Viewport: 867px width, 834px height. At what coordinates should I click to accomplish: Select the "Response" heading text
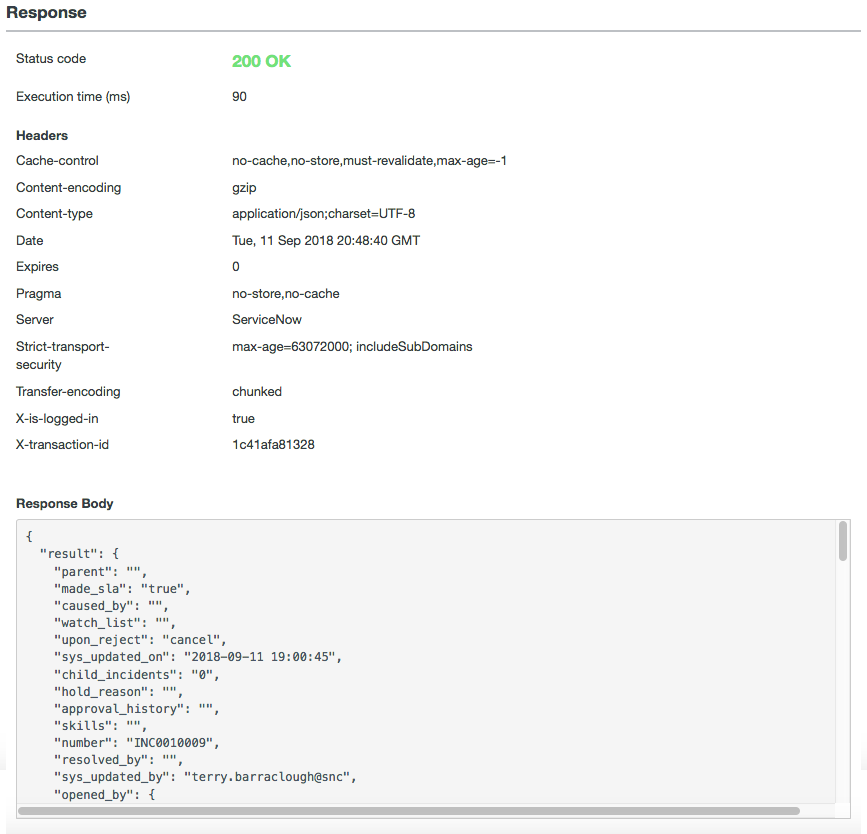tap(46, 12)
